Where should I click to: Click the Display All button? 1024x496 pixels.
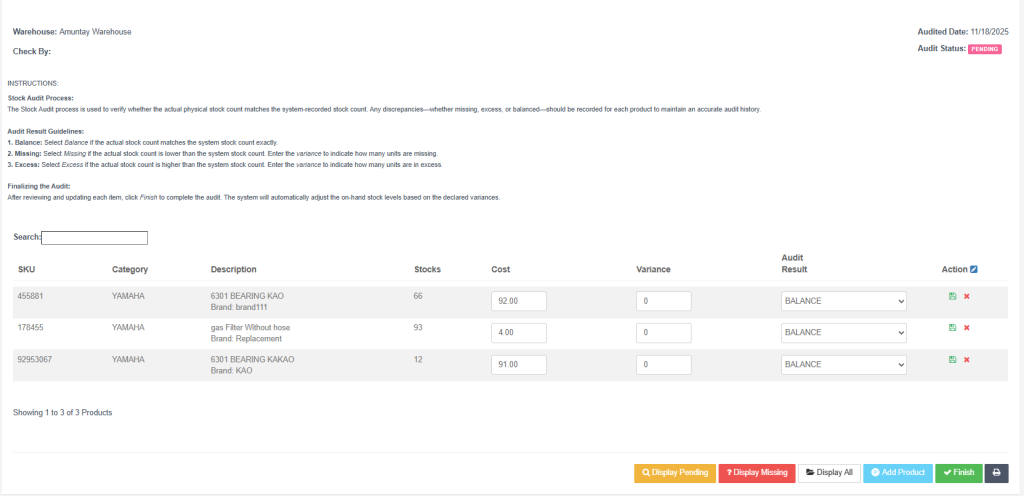pos(829,473)
